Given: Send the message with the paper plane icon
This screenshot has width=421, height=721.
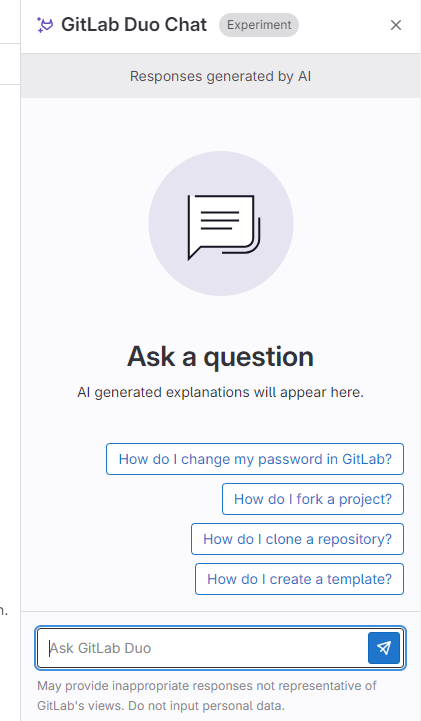Looking at the screenshot, I should click(x=384, y=648).
